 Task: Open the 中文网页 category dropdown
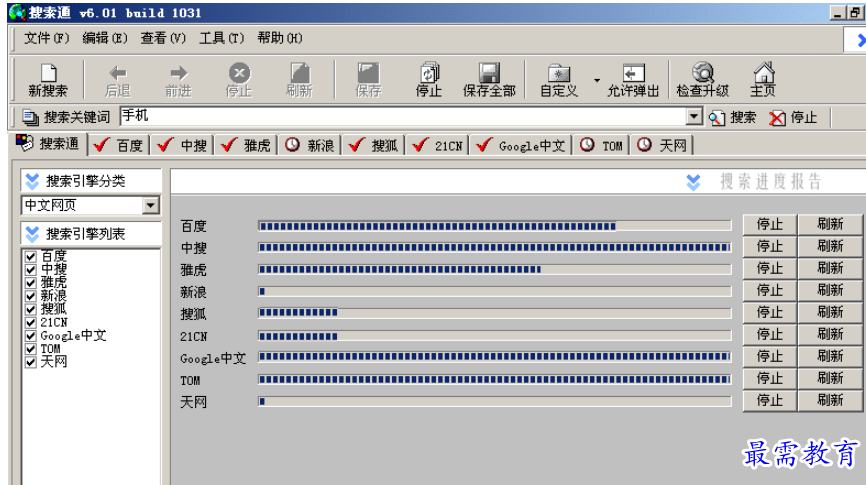[x=150, y=205]
